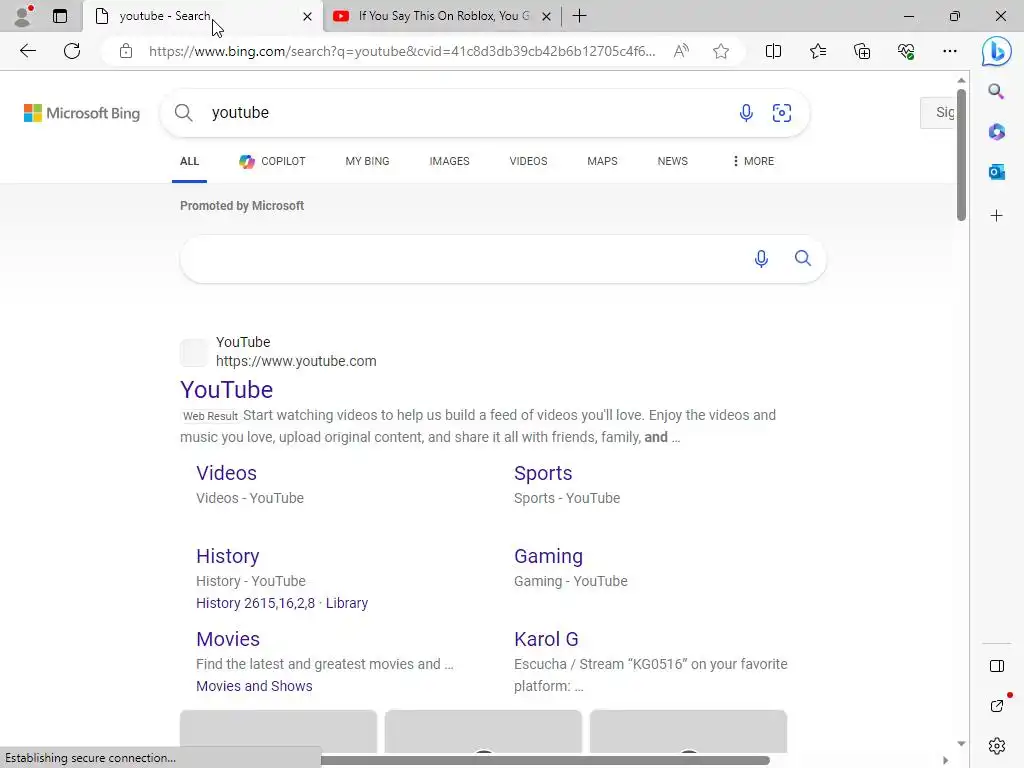Click the scroll-down arrow of page scrollbar
This screenshot has height=768, width=1024.
pos(961,743)
